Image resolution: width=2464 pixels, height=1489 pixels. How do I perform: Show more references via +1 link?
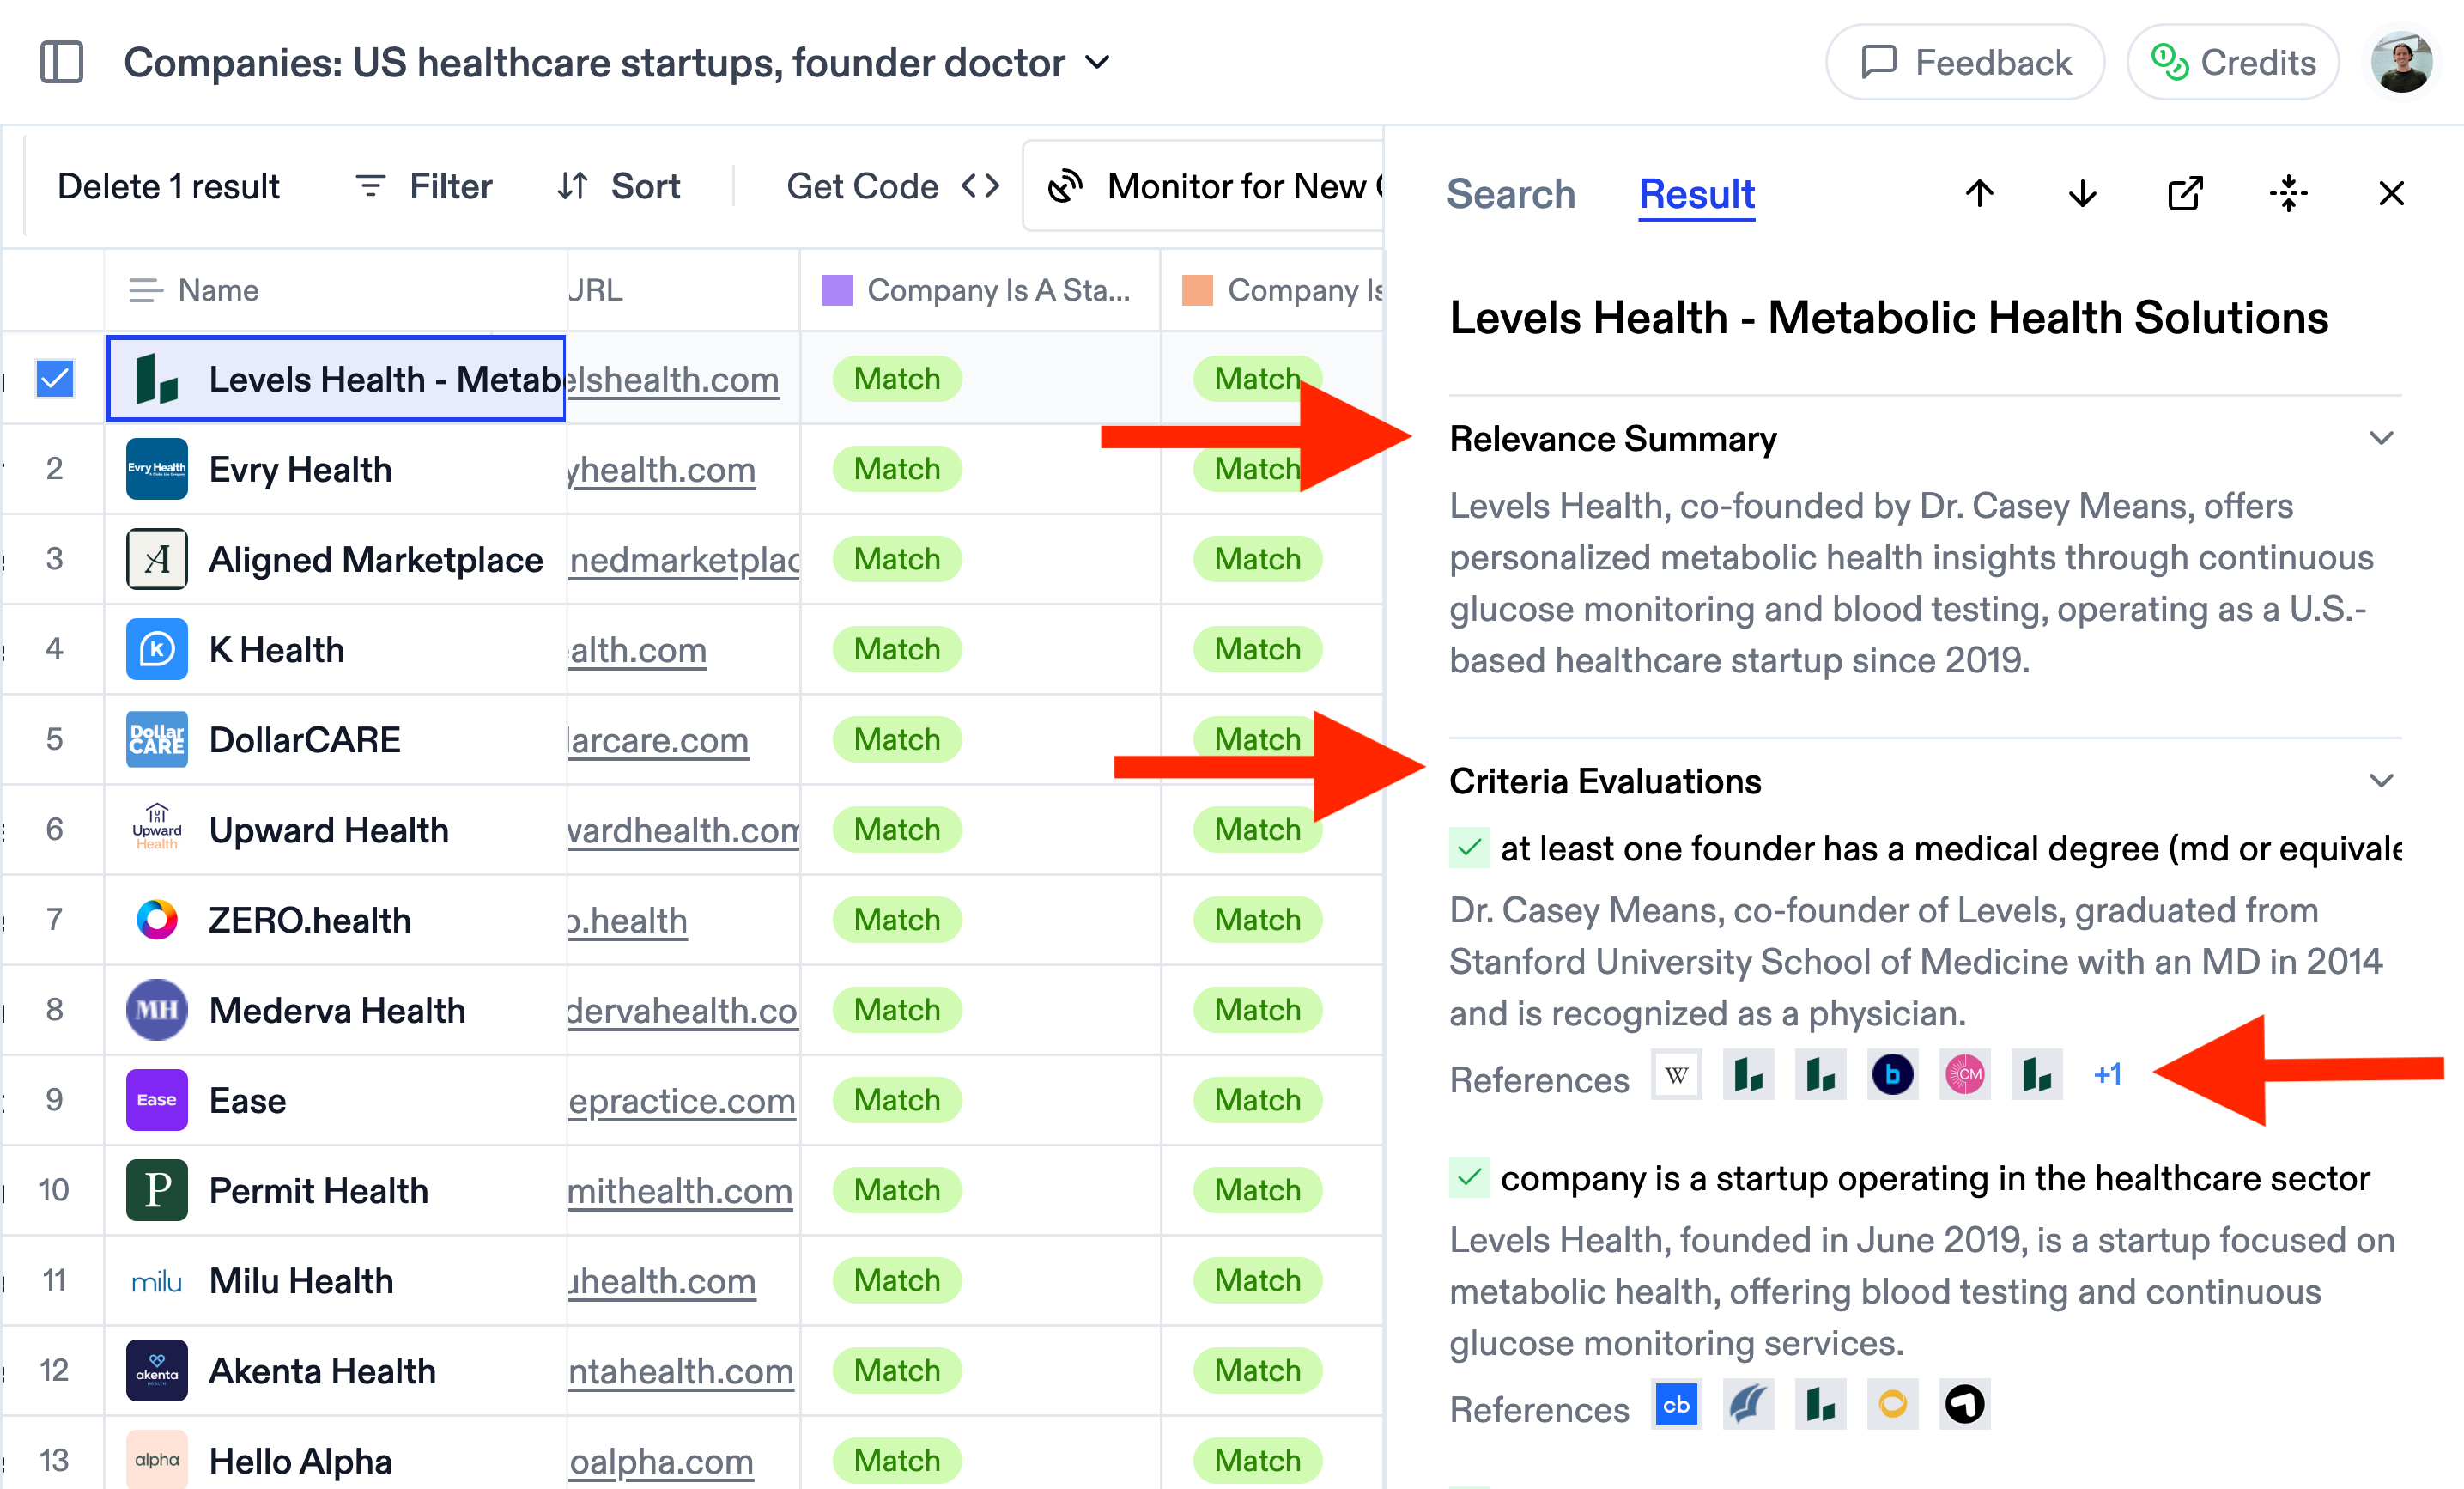tap(2107, 1075)
